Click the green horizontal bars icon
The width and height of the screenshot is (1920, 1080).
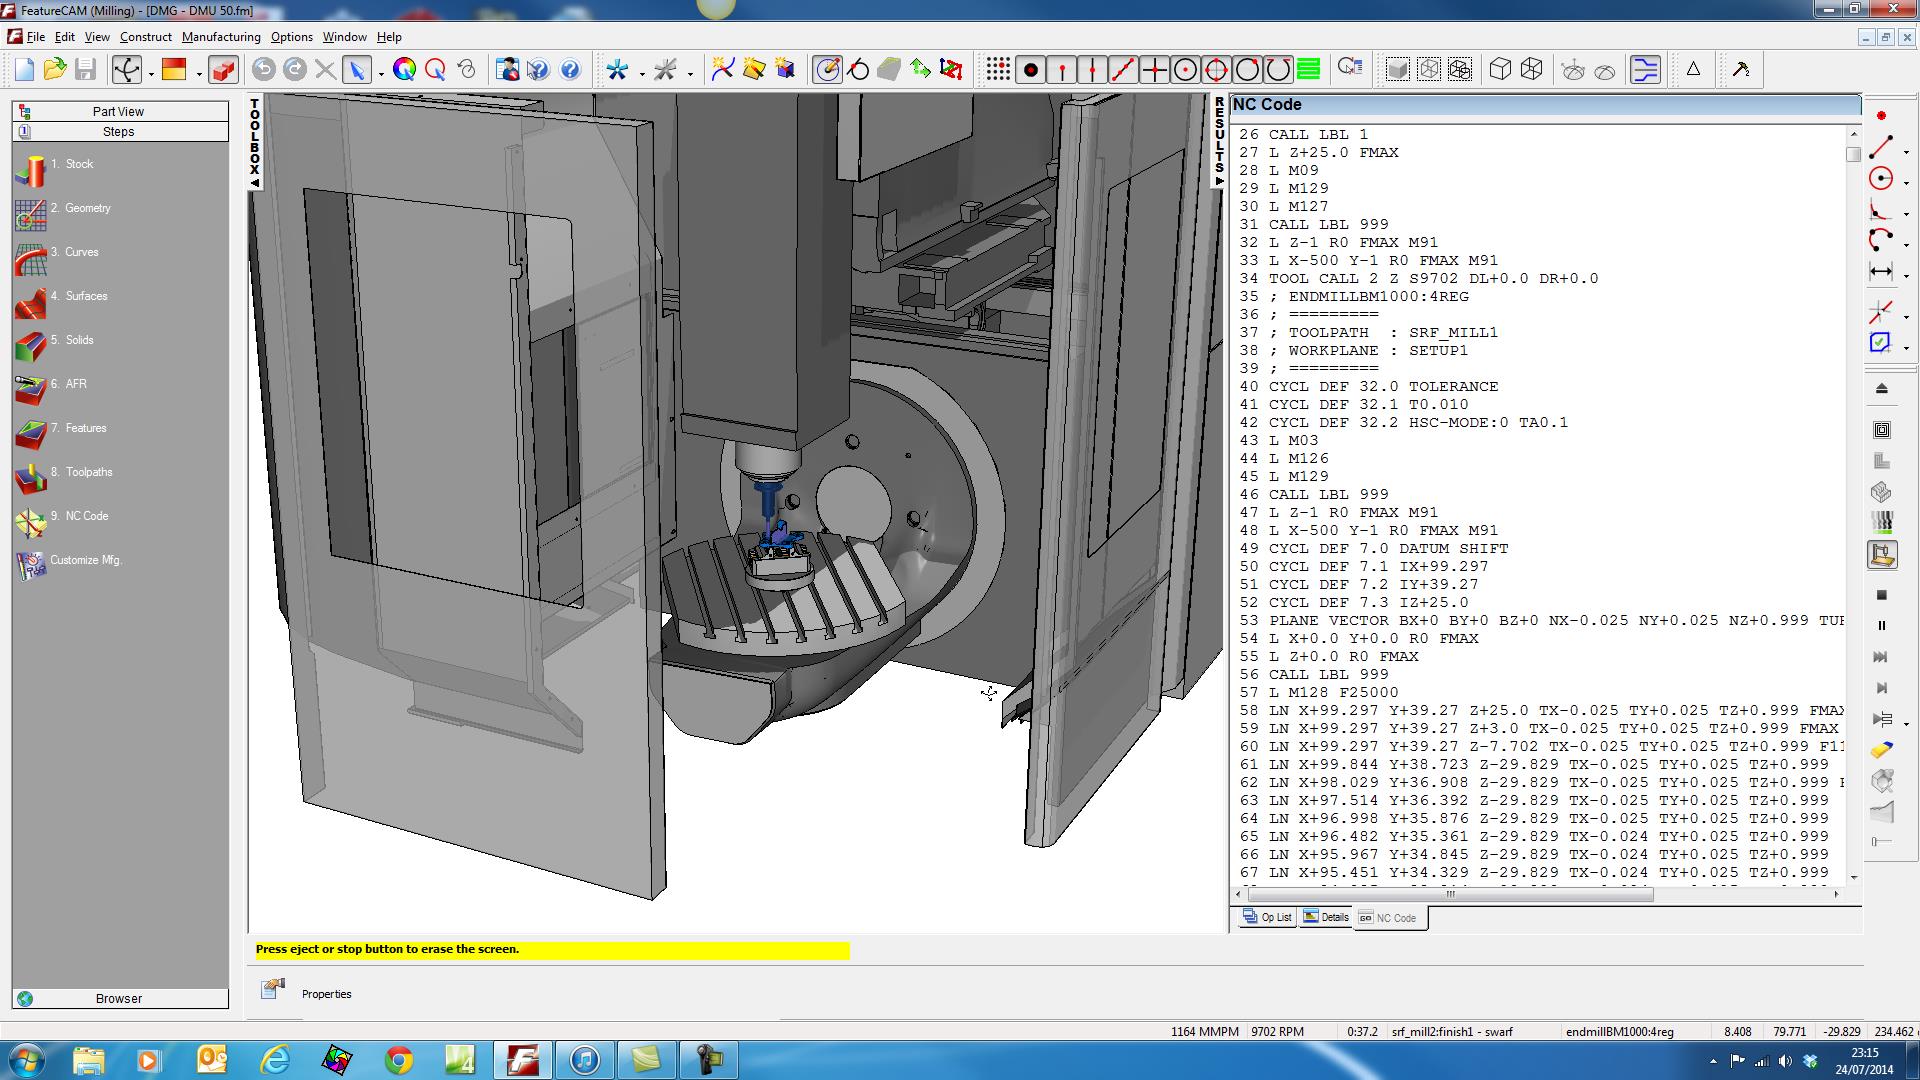coord(1308,69)
